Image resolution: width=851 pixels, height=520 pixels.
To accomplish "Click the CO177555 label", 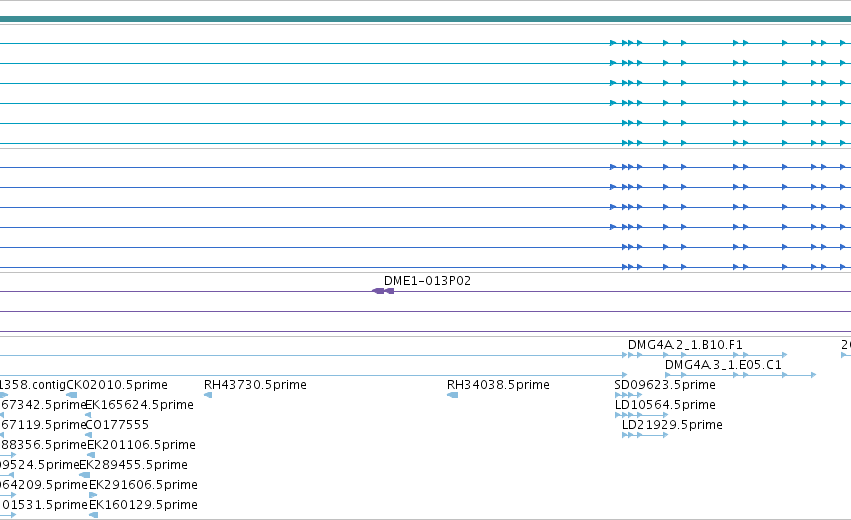I will point(117,425).
